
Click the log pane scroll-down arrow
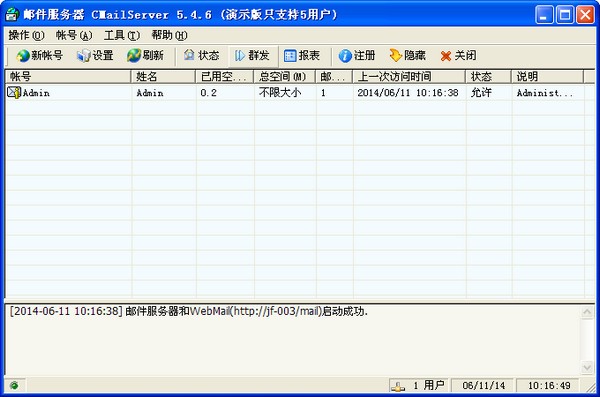click(x=587, y=368)
